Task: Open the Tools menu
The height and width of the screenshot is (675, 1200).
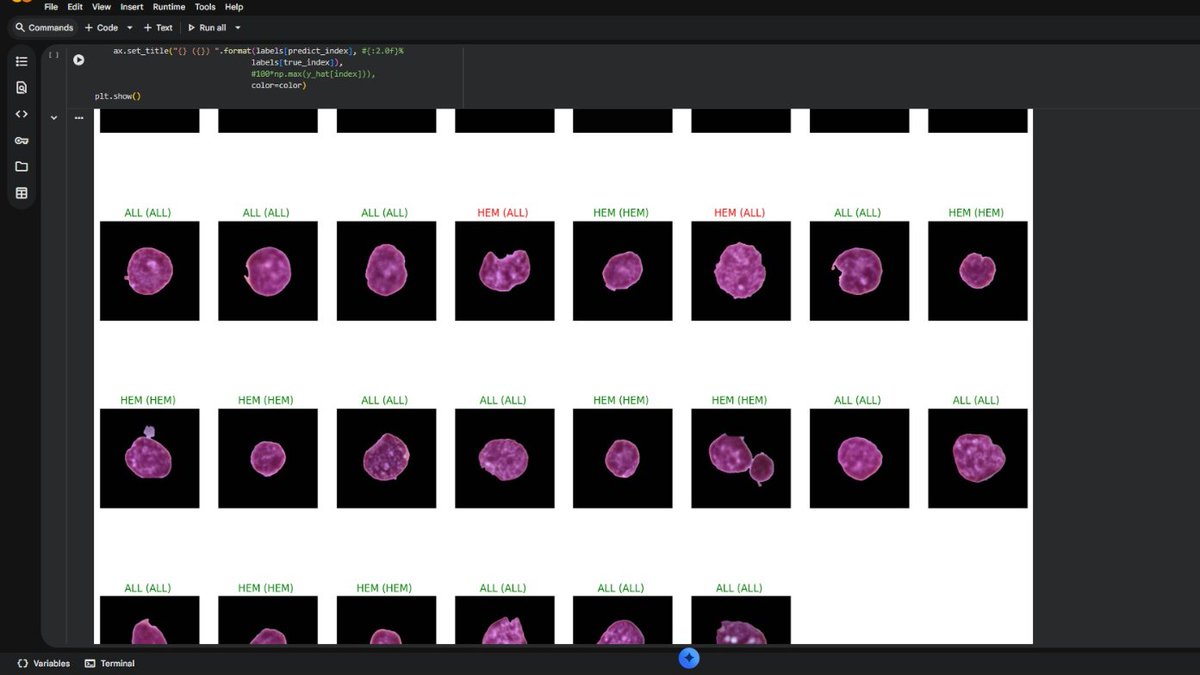Action: (x=205, y=7)
